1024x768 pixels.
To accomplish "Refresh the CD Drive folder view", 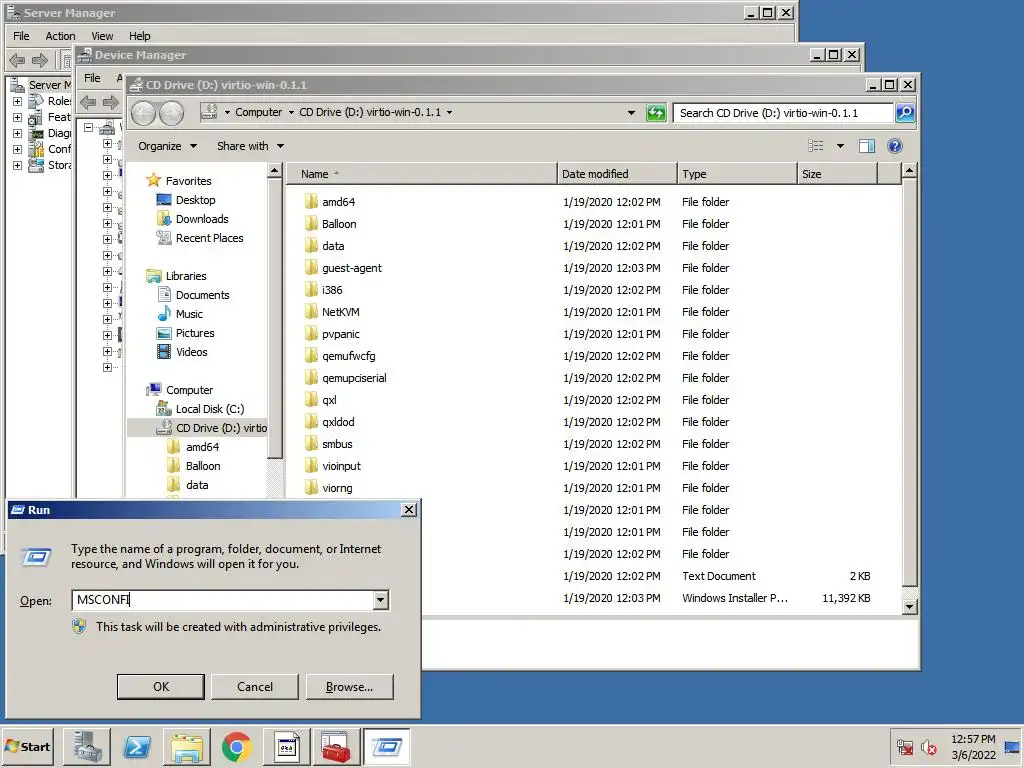I will tap(656, 113).
